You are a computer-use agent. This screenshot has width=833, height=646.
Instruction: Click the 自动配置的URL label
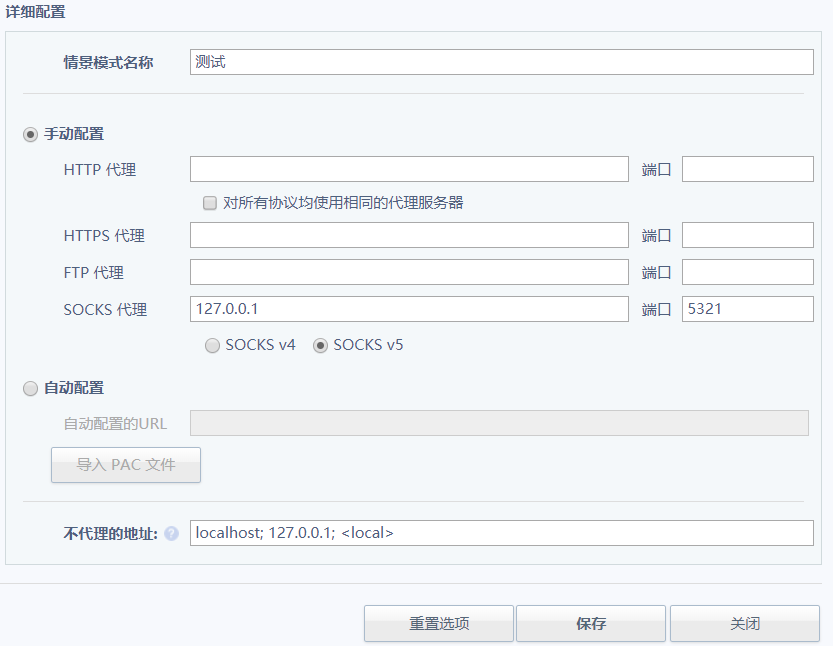click(115, 423)
